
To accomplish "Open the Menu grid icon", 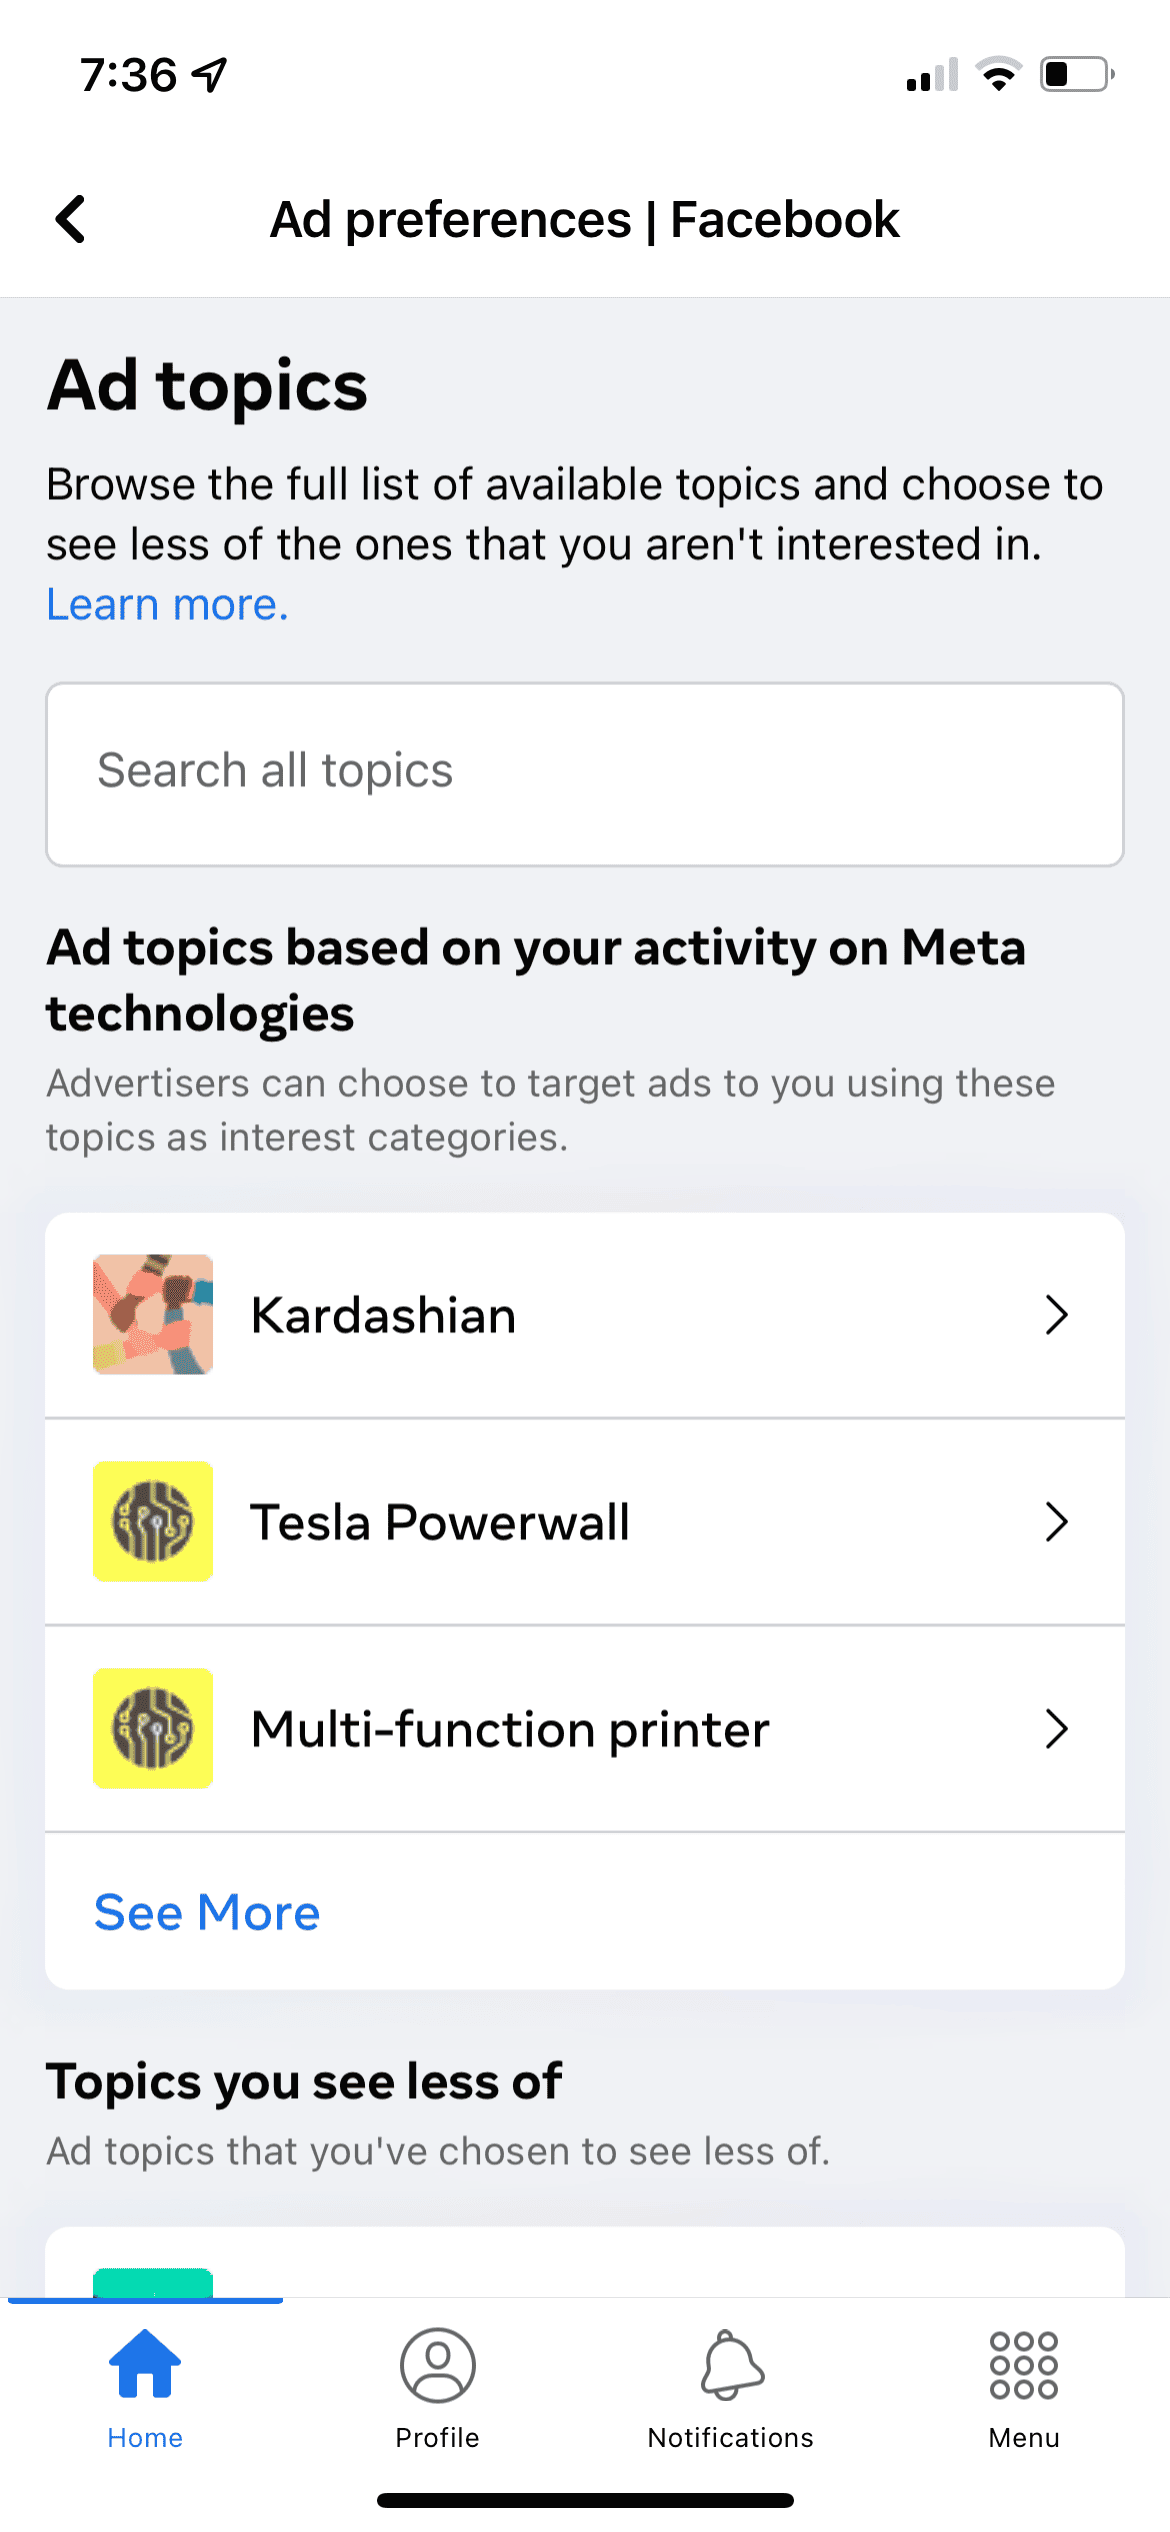I will tap(1023, 2387).
